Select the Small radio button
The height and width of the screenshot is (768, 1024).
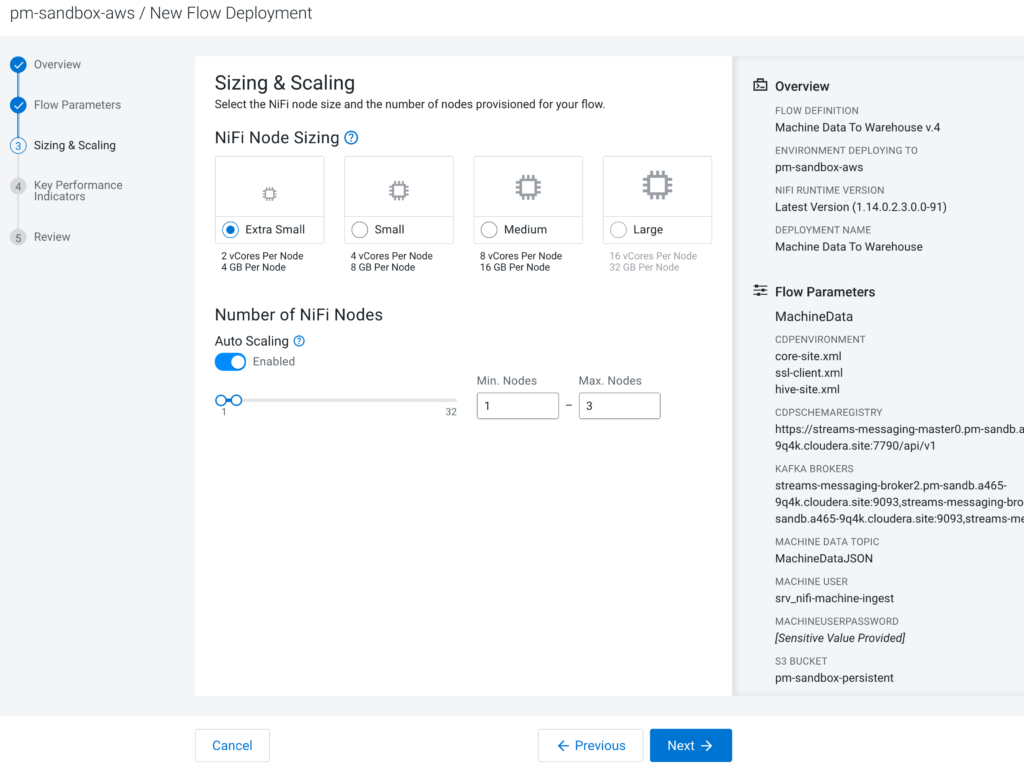tap(360, 230)
